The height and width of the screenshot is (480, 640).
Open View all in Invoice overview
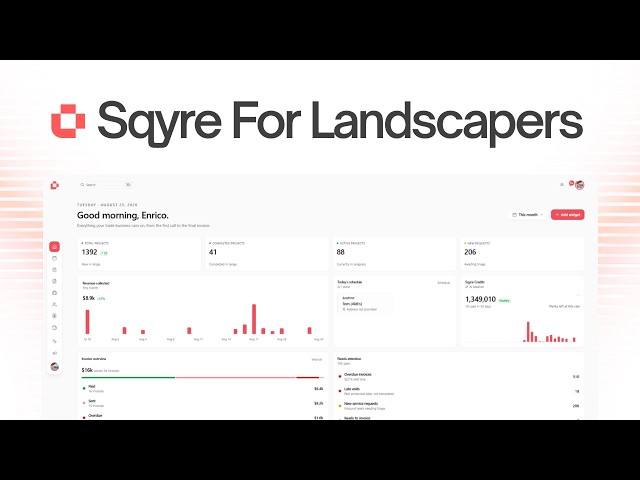pos(316,360)
